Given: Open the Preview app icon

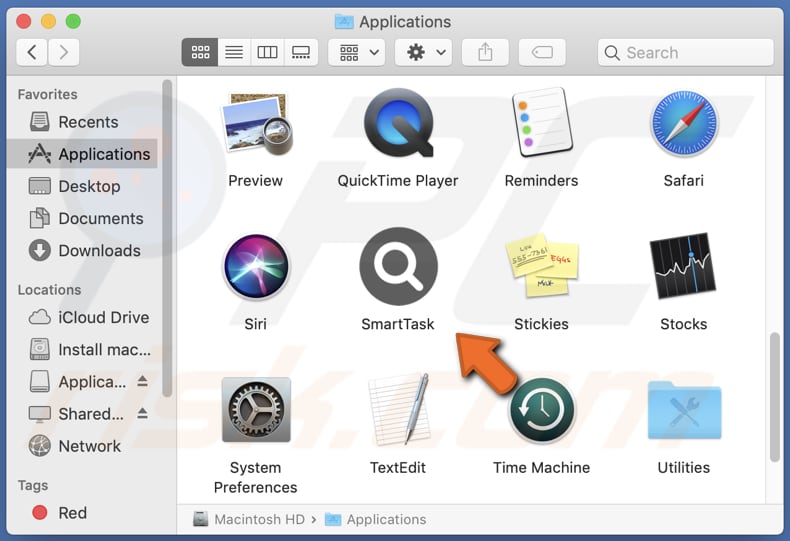Looking at the screenshot, I should pos(257,124).
